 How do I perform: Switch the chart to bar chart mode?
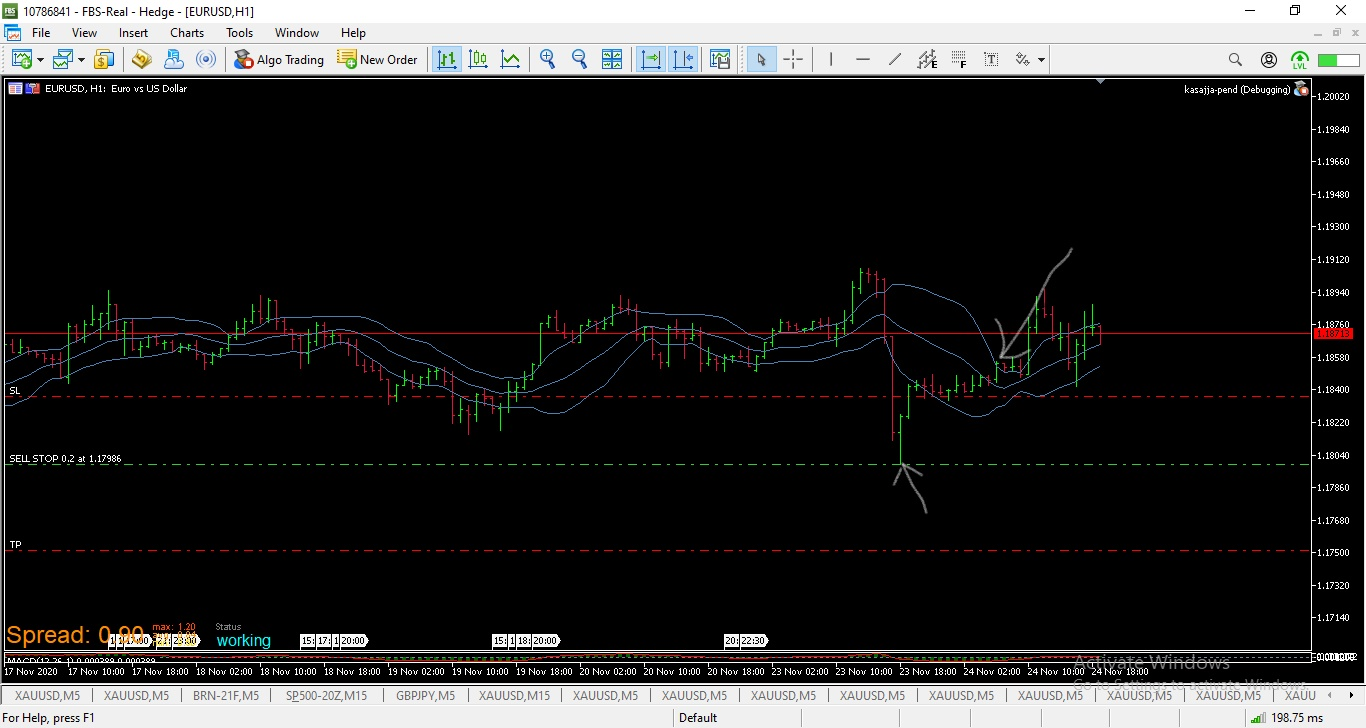pos(447,60)
